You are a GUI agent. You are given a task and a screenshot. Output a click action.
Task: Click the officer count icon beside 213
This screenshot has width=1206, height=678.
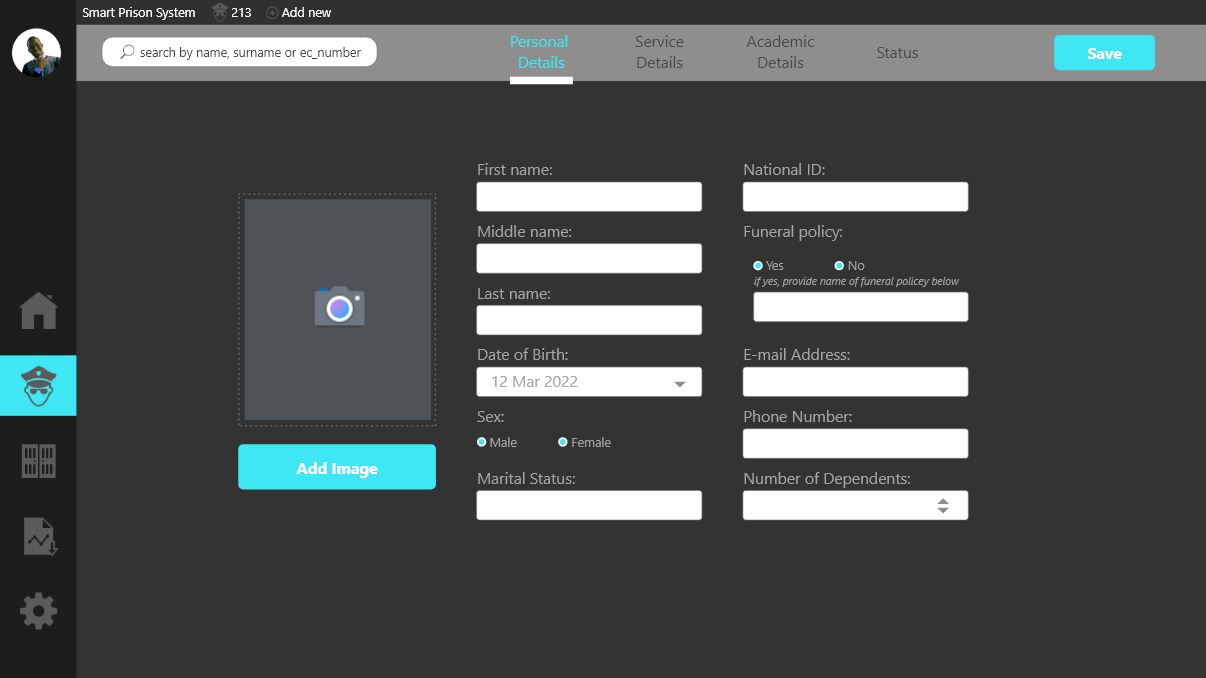[x=220, y=13]
